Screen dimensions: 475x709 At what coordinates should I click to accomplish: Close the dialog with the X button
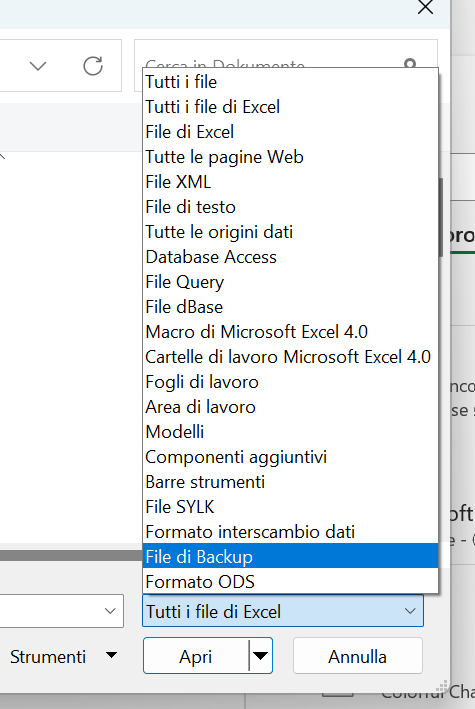point(425,6)
